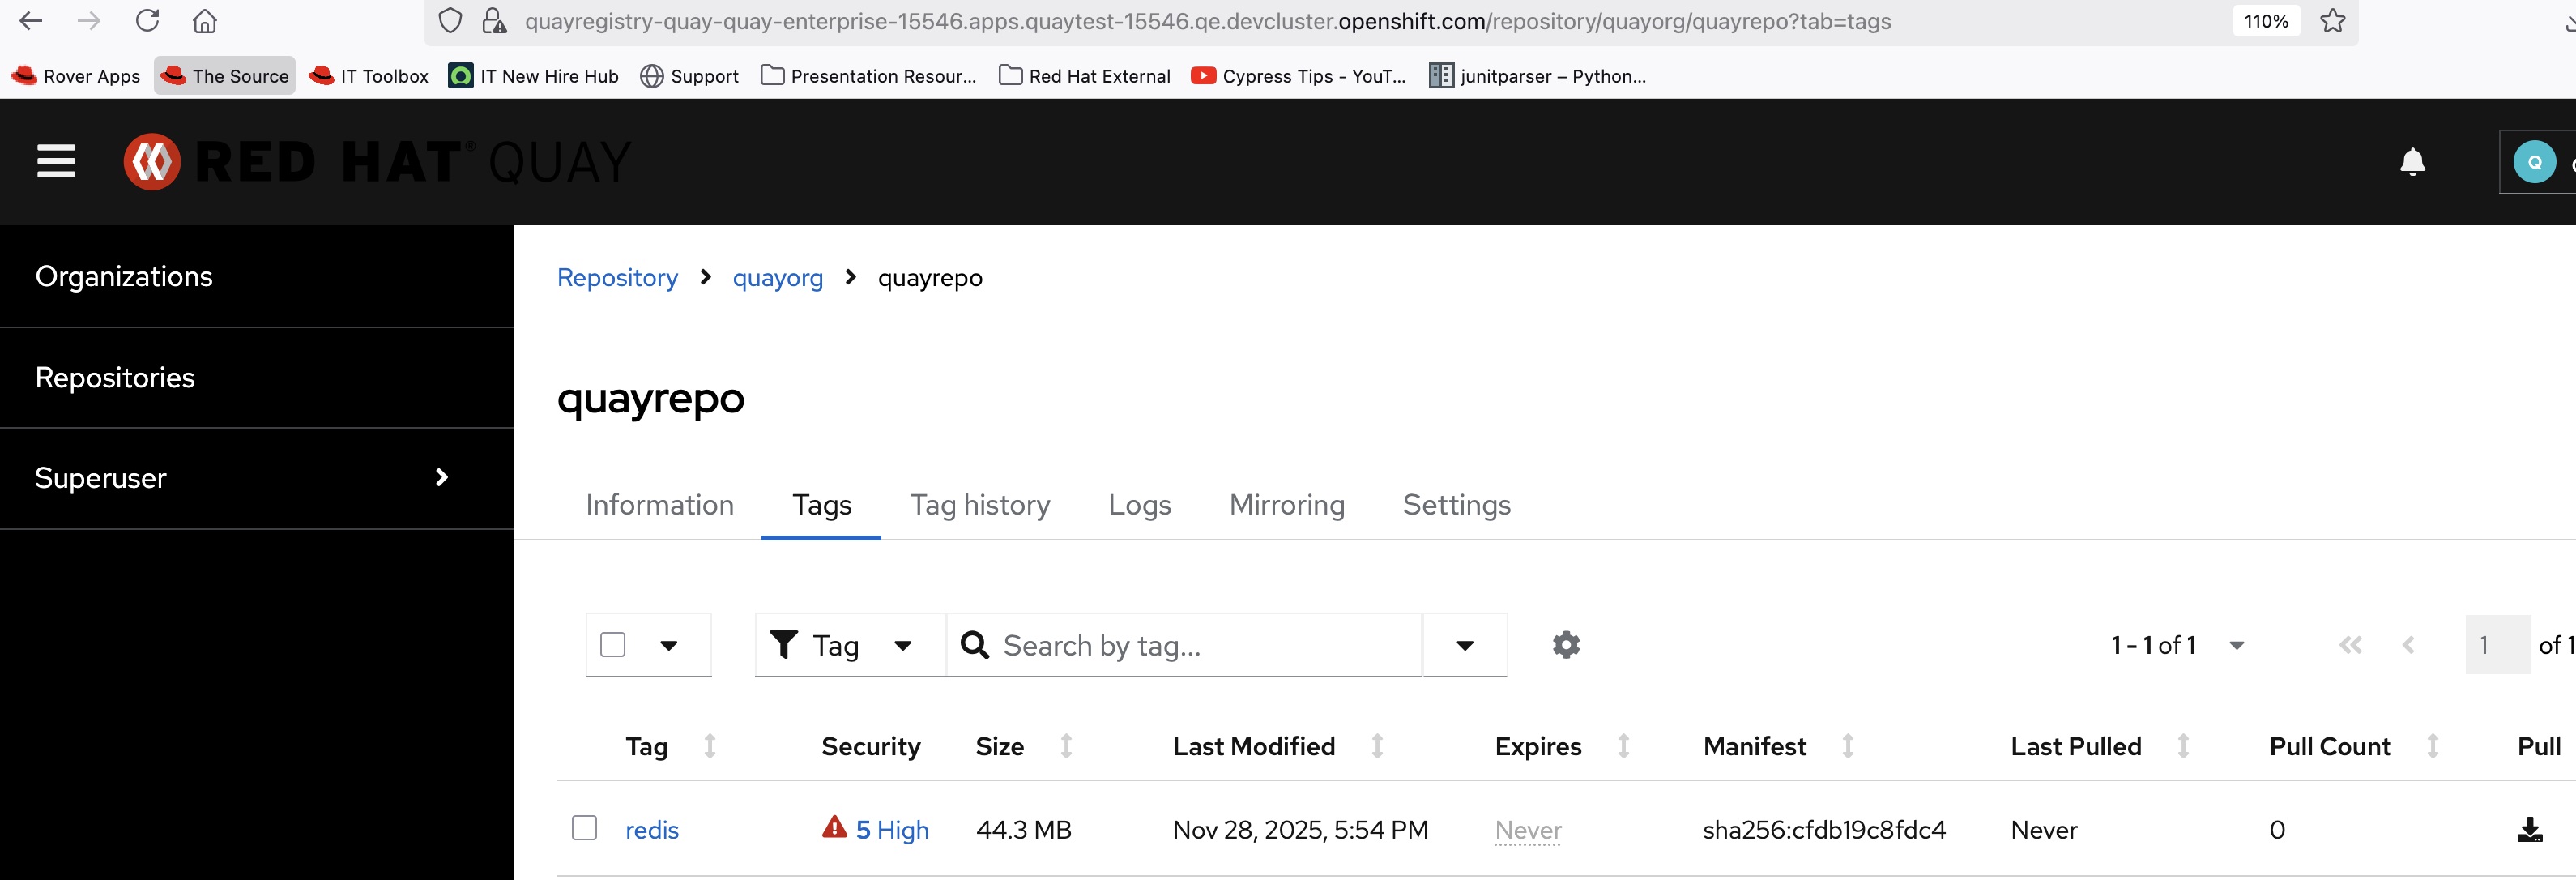The image size is (2576, 880).
Task: Click the pull download icon for redis
Action: pyautogui.click(x=2529, y=830)
